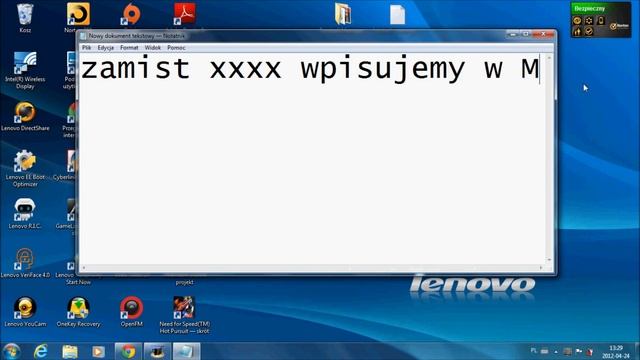
Task: Open the Edycja menu in Notatnik
Action: tap(106, 48)
